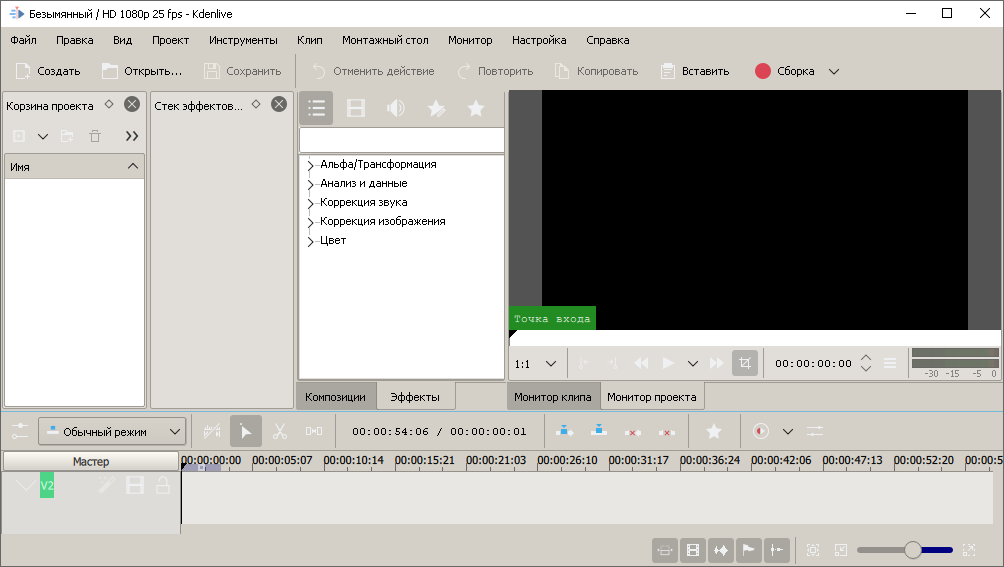Expand the Цвет category
This screenshot has width=1004, height=567.
click(310, 241)
